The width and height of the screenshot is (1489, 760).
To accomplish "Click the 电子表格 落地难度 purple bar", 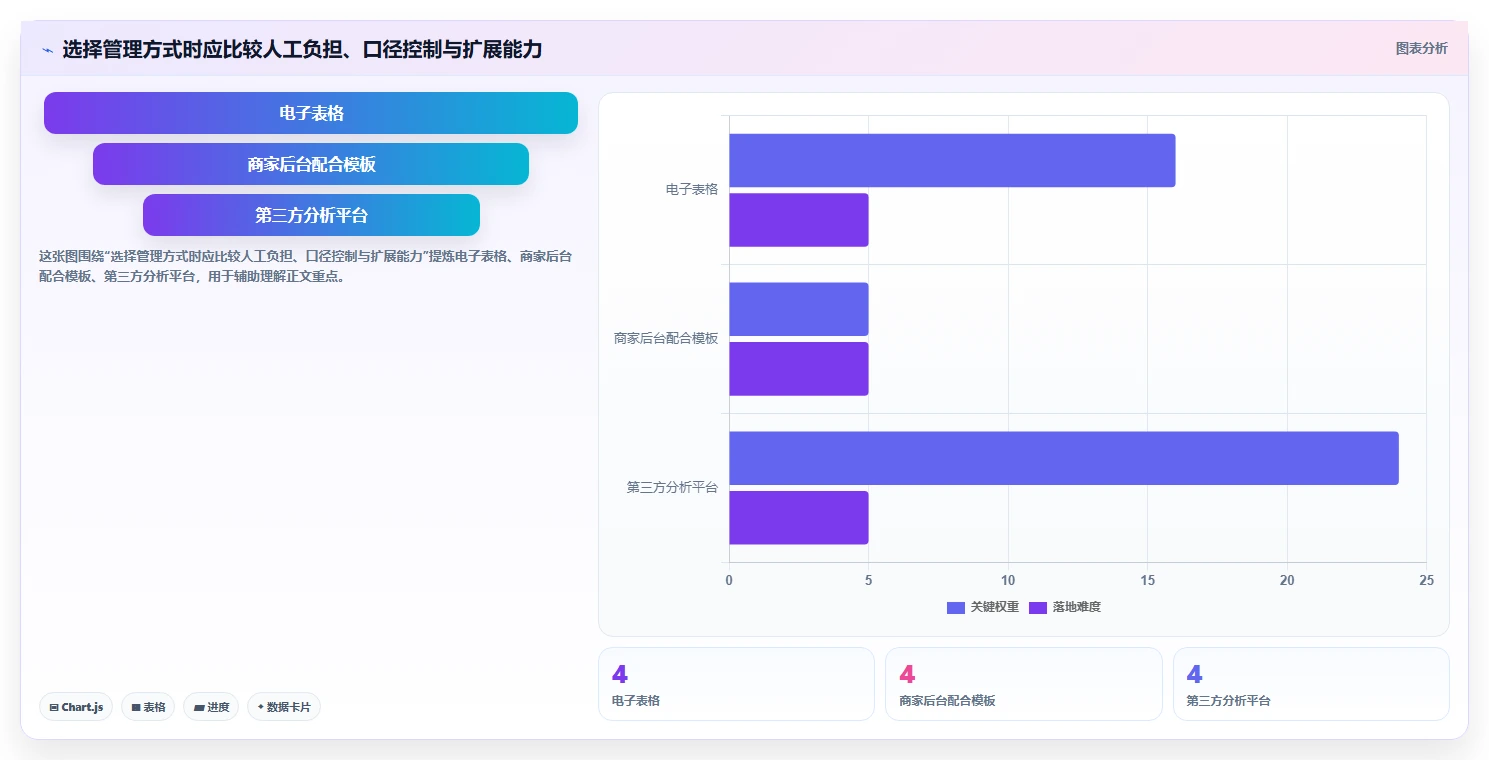I will 799,220.
